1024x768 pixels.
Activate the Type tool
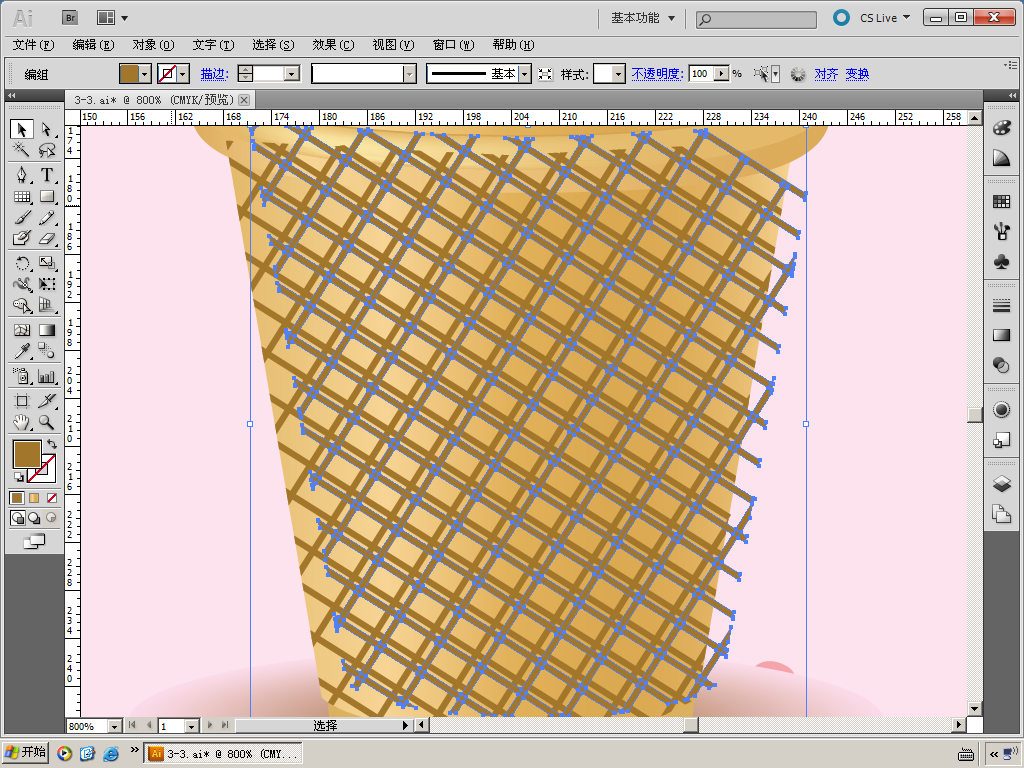click(x=46, y=175)
